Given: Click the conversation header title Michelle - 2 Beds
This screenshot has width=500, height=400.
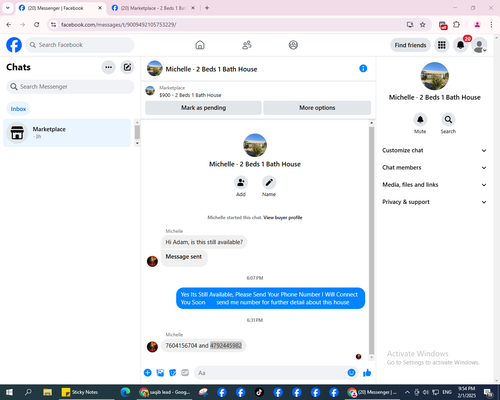Looking at the screenshot, I should (x=211, y=69).
